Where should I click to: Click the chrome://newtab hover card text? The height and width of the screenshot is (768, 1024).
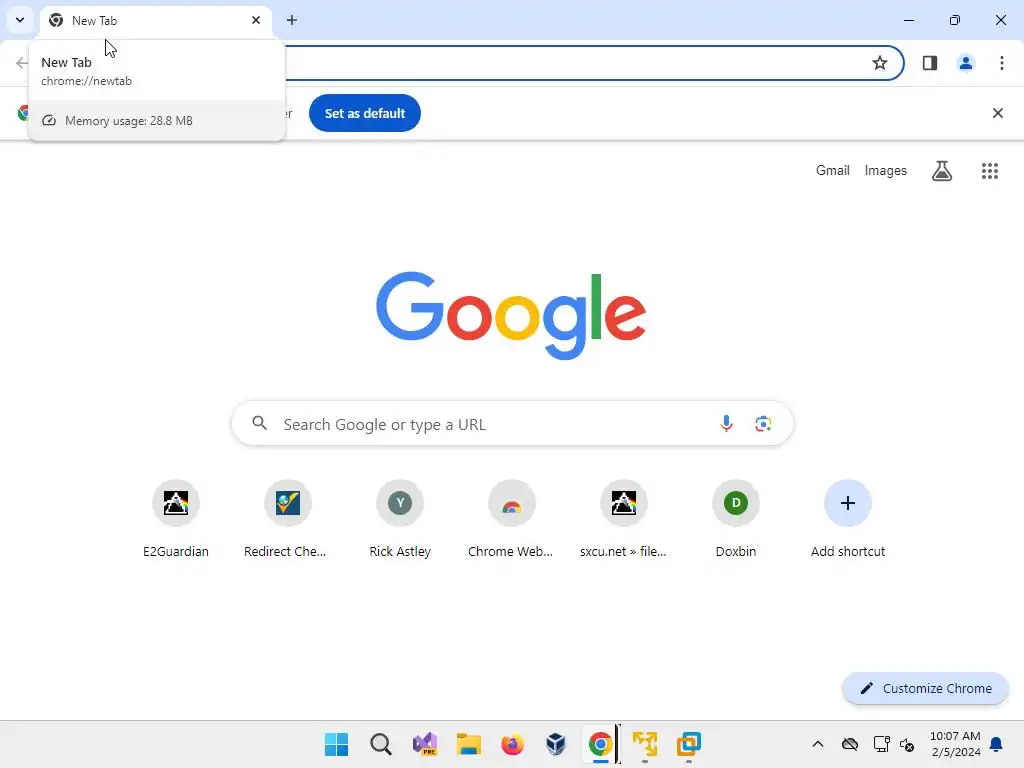pyautogui.click(x=86, y=81)
